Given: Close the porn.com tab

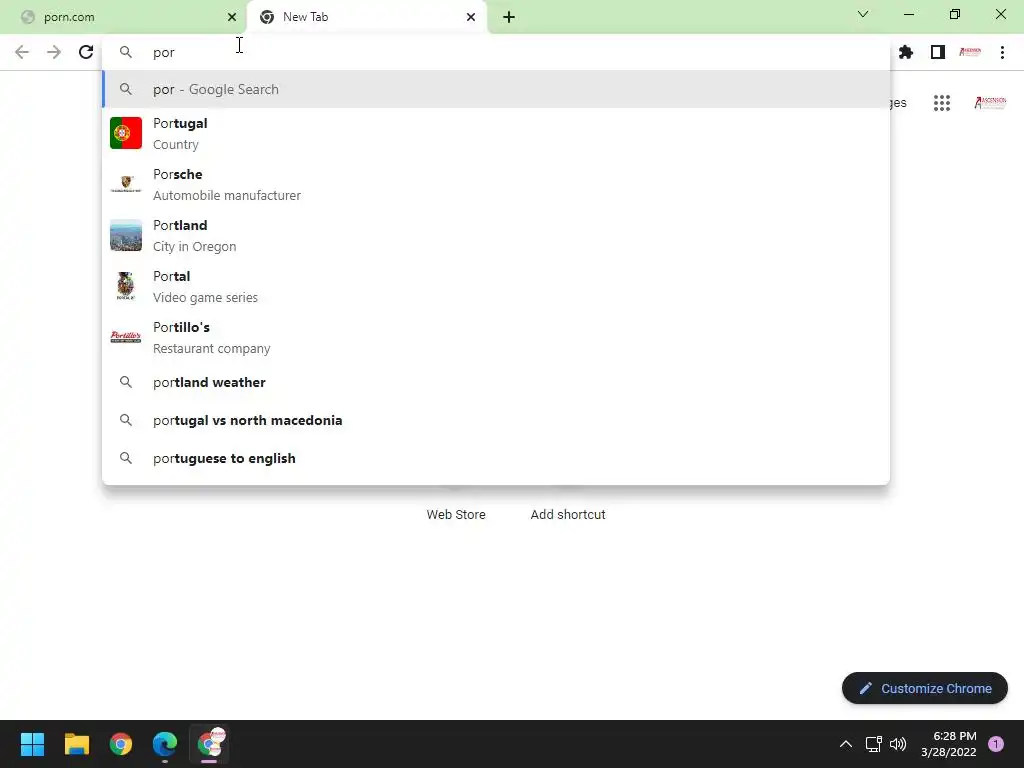Looking at the screenshot, I should coord(232,17).
